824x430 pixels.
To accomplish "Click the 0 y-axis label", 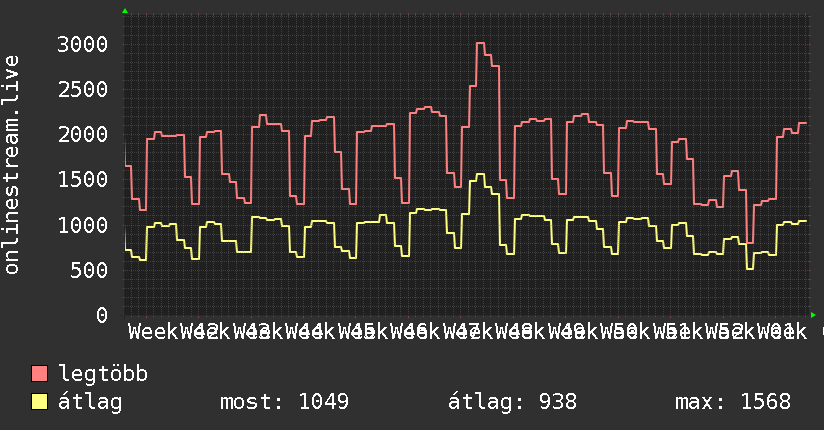I will point(102,315).
